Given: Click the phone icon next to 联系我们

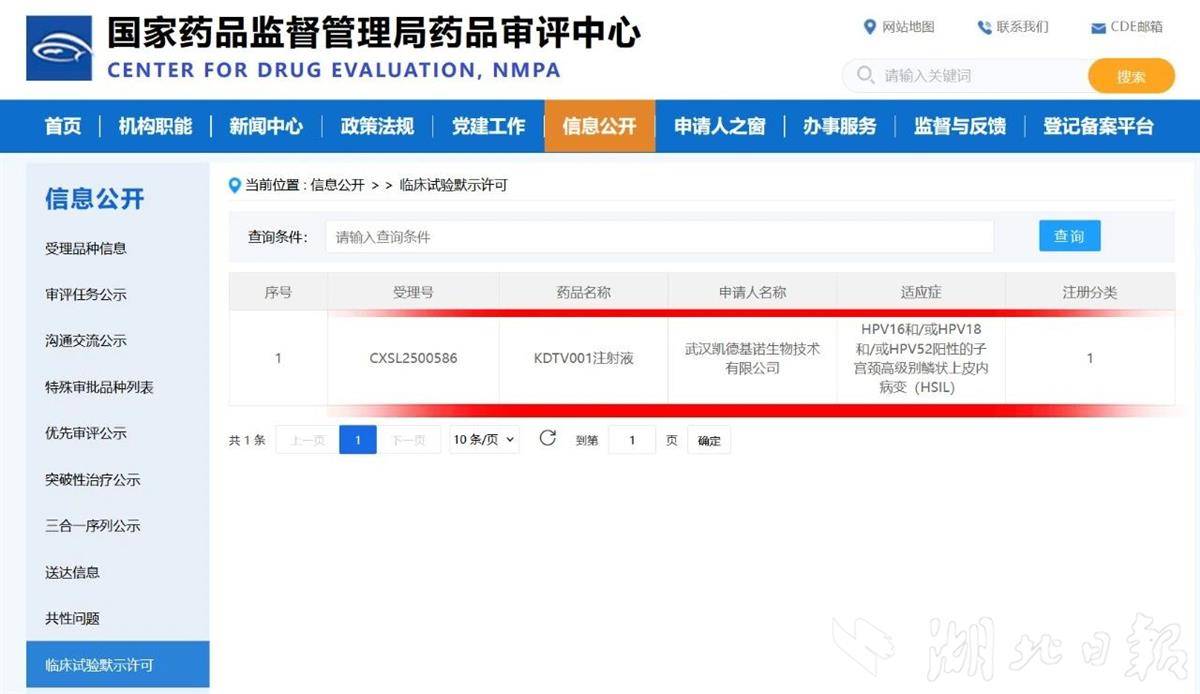Looking at the screenshot, I should pyautogui.click(x=983, y=27).
